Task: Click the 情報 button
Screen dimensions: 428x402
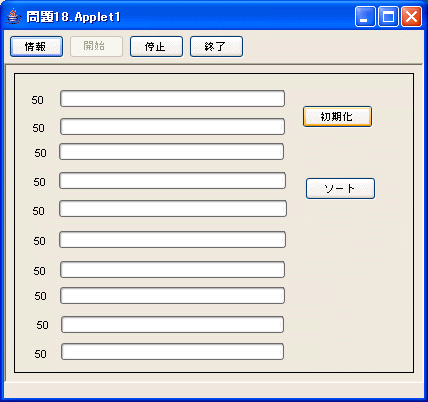Action: (36, 47)
